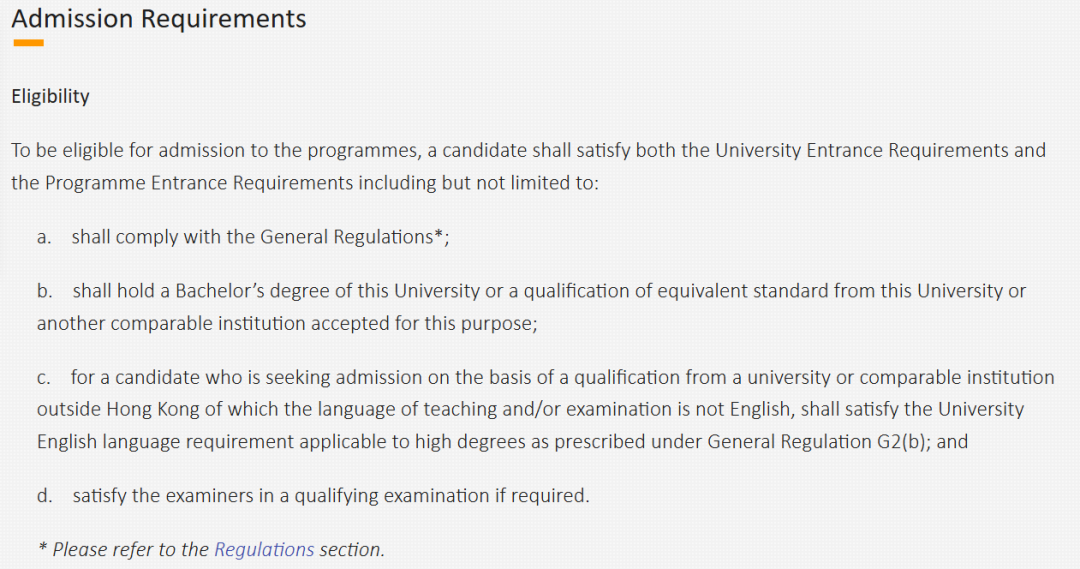The height and width of the screenshot is (569, 1080).
Task: Click the list marker "a."
Action: (x=44, y=237)
